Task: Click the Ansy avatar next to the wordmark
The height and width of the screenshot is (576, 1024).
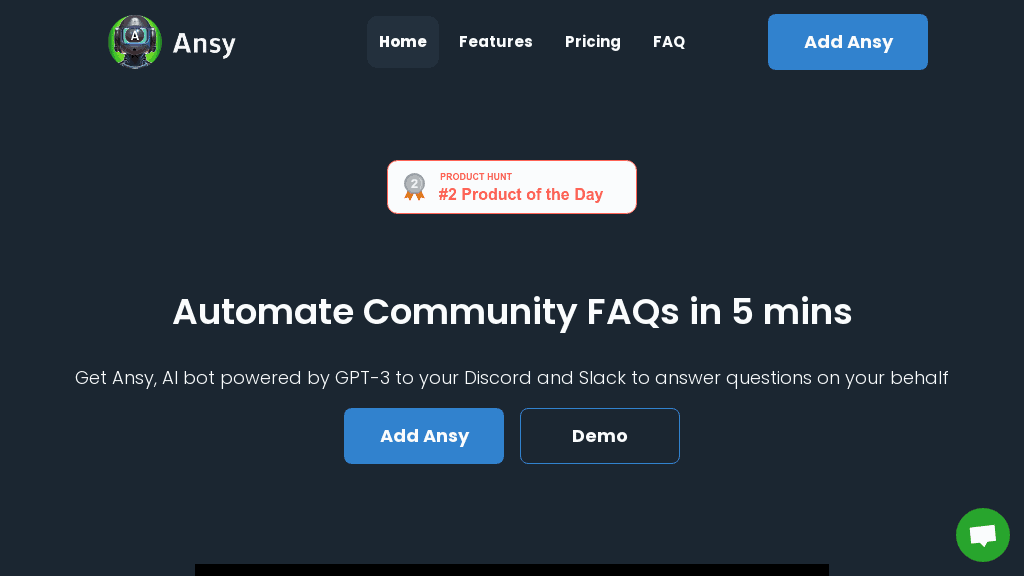Action: pyautogui.click(x=135, y=42)
